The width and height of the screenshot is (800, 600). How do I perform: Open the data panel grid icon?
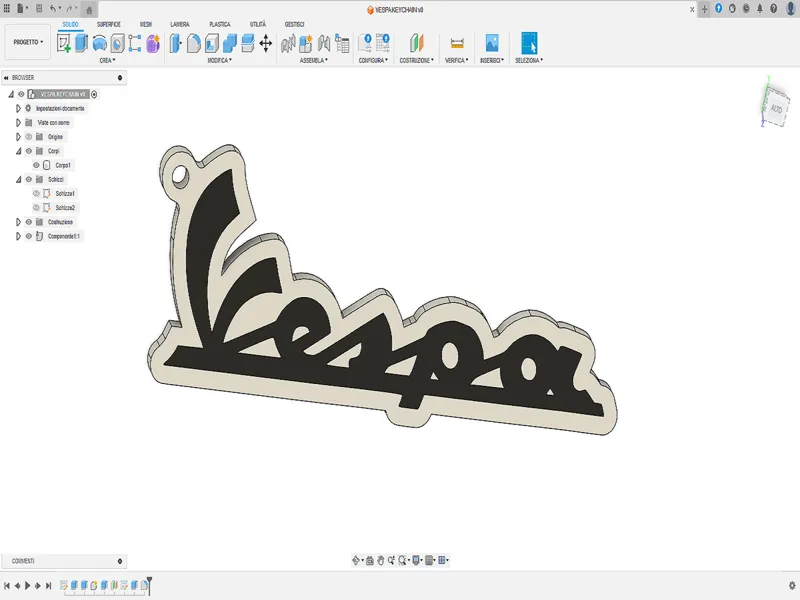(7, 8)
